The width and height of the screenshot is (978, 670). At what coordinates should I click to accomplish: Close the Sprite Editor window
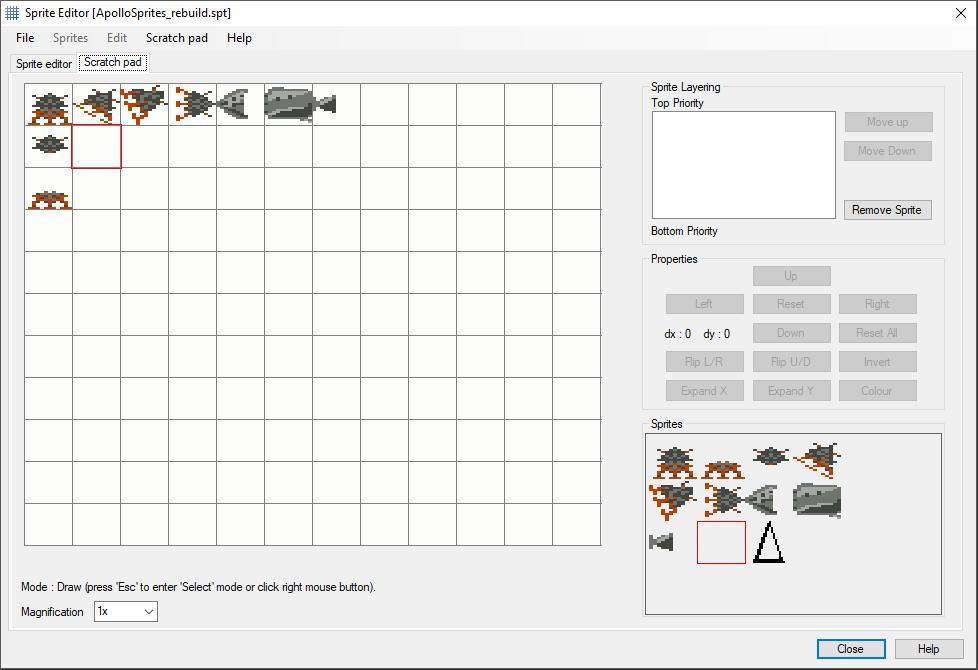point(961,13)
